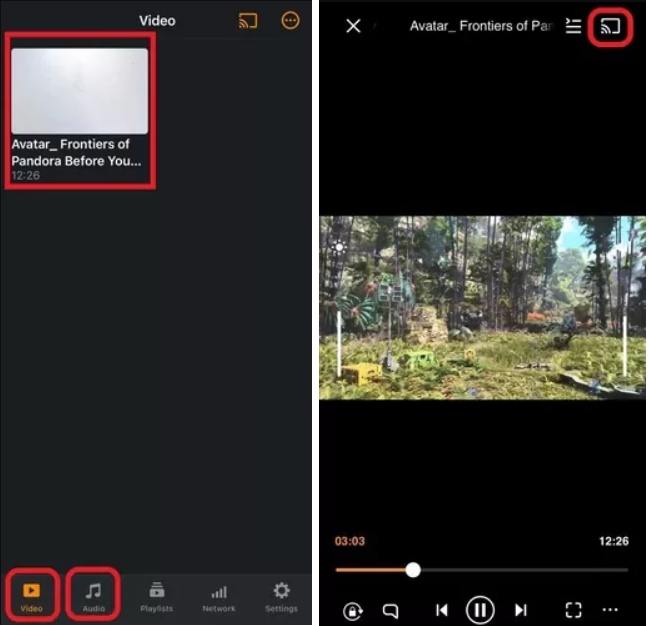
Task: Close the video player with X button
Action: [x=353, y=26]
